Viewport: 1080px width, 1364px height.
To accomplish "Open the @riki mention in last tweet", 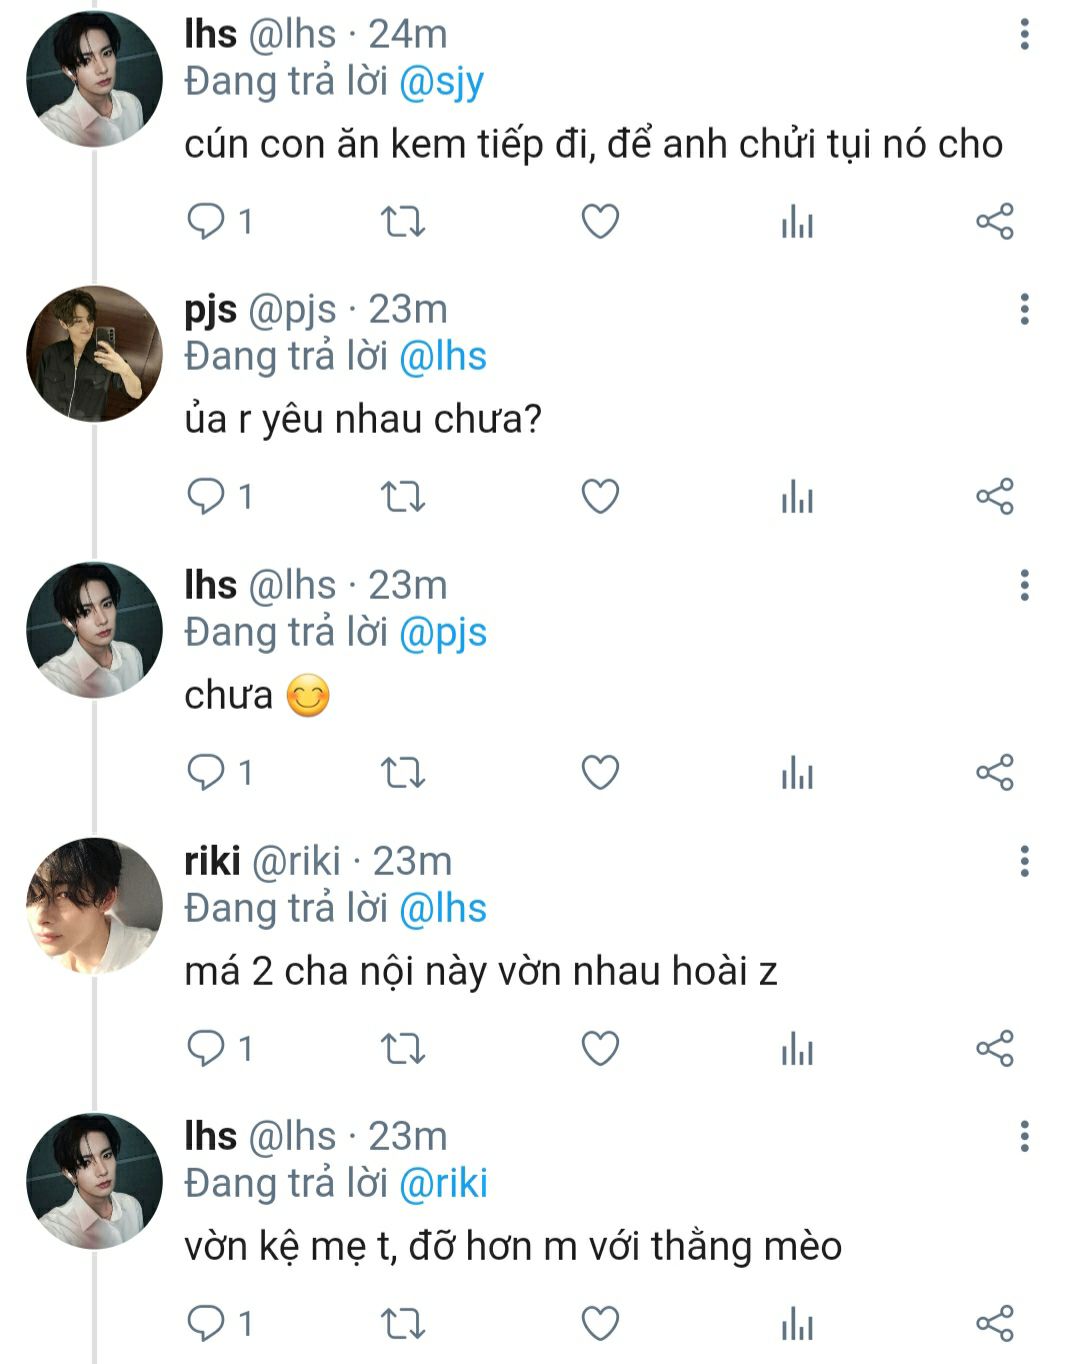I will (x=443, y=1184).
